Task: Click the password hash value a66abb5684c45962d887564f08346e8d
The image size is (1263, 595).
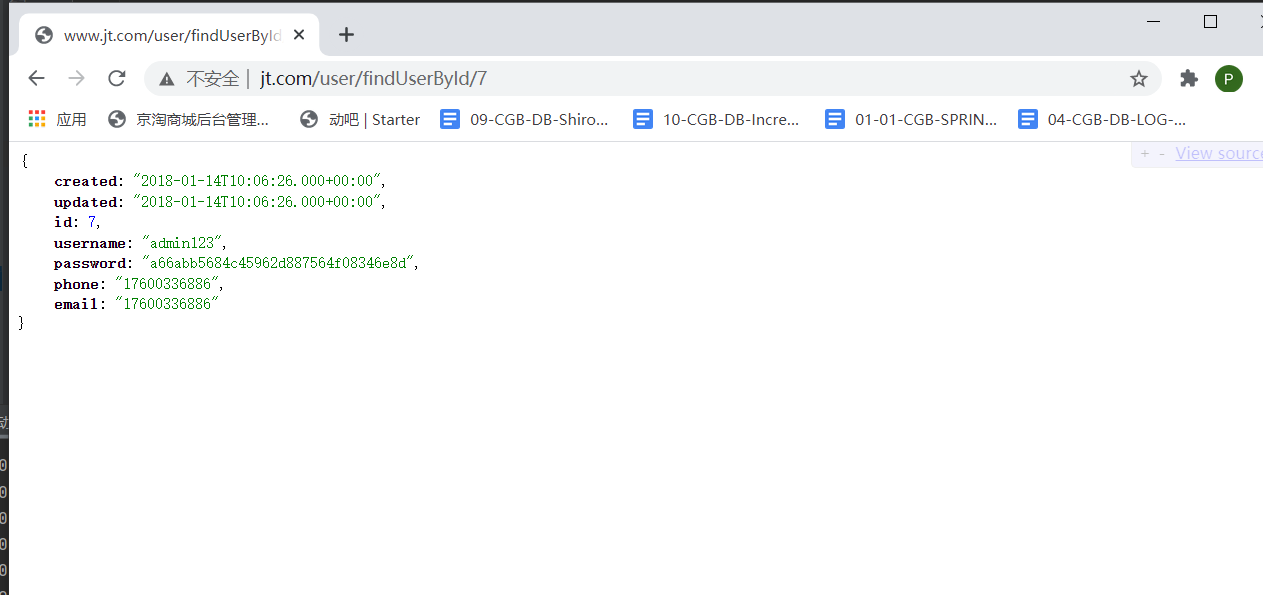Action: [x=276, y=263]
